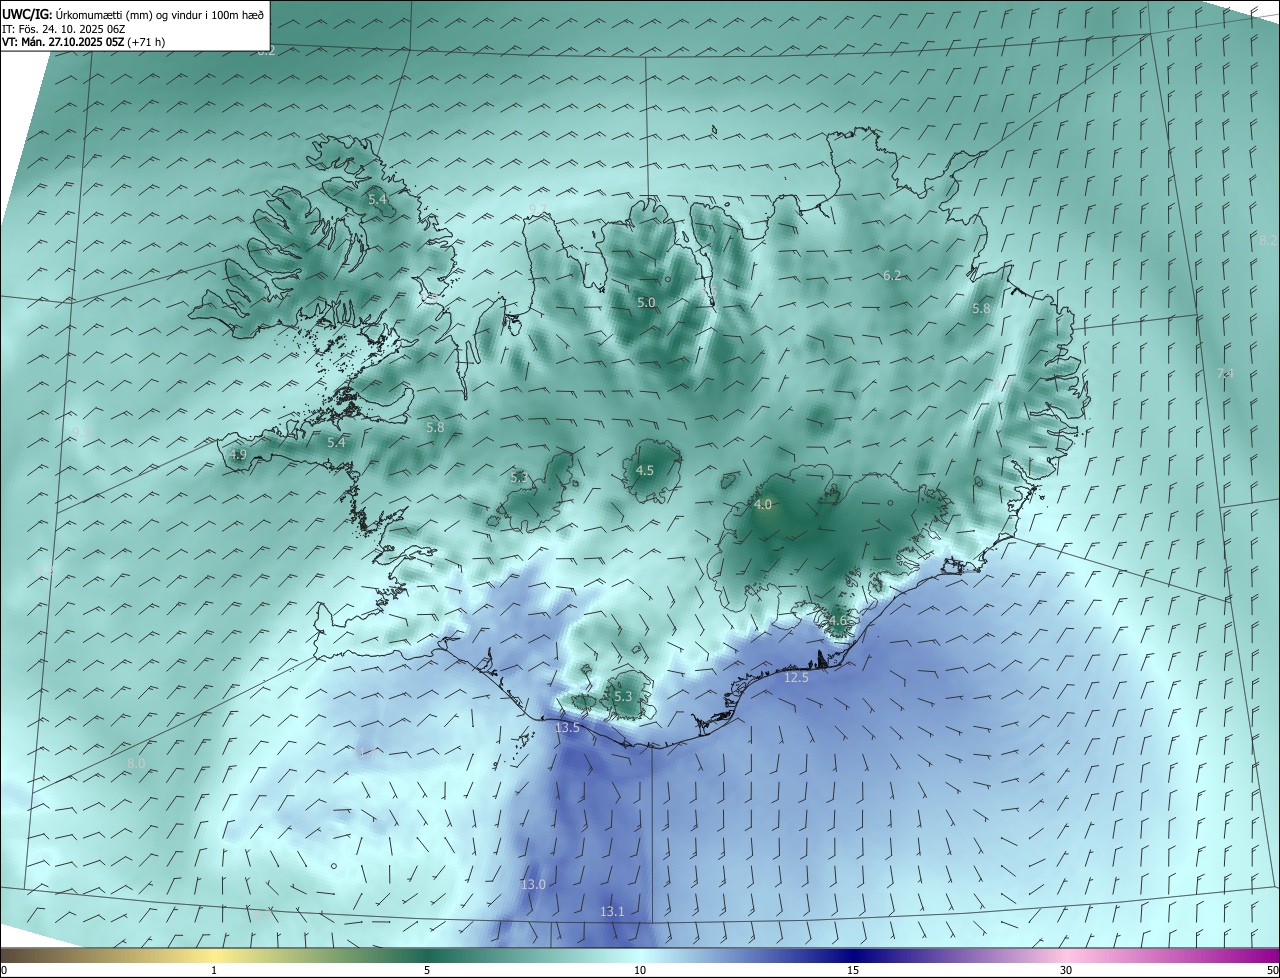Select the 6.2 value in the northeast
The image size is (1280, 978).
[892, 275]
